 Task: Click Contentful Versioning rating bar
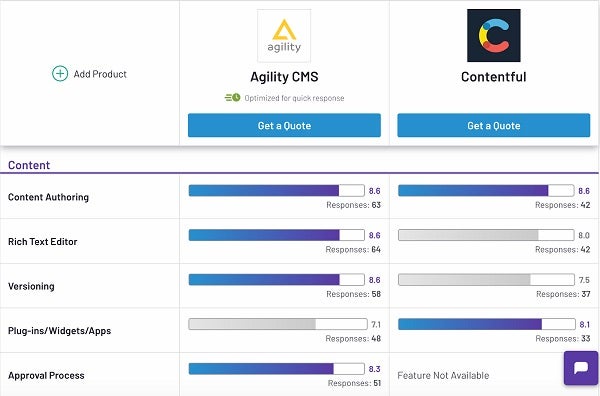pos(486,280)
